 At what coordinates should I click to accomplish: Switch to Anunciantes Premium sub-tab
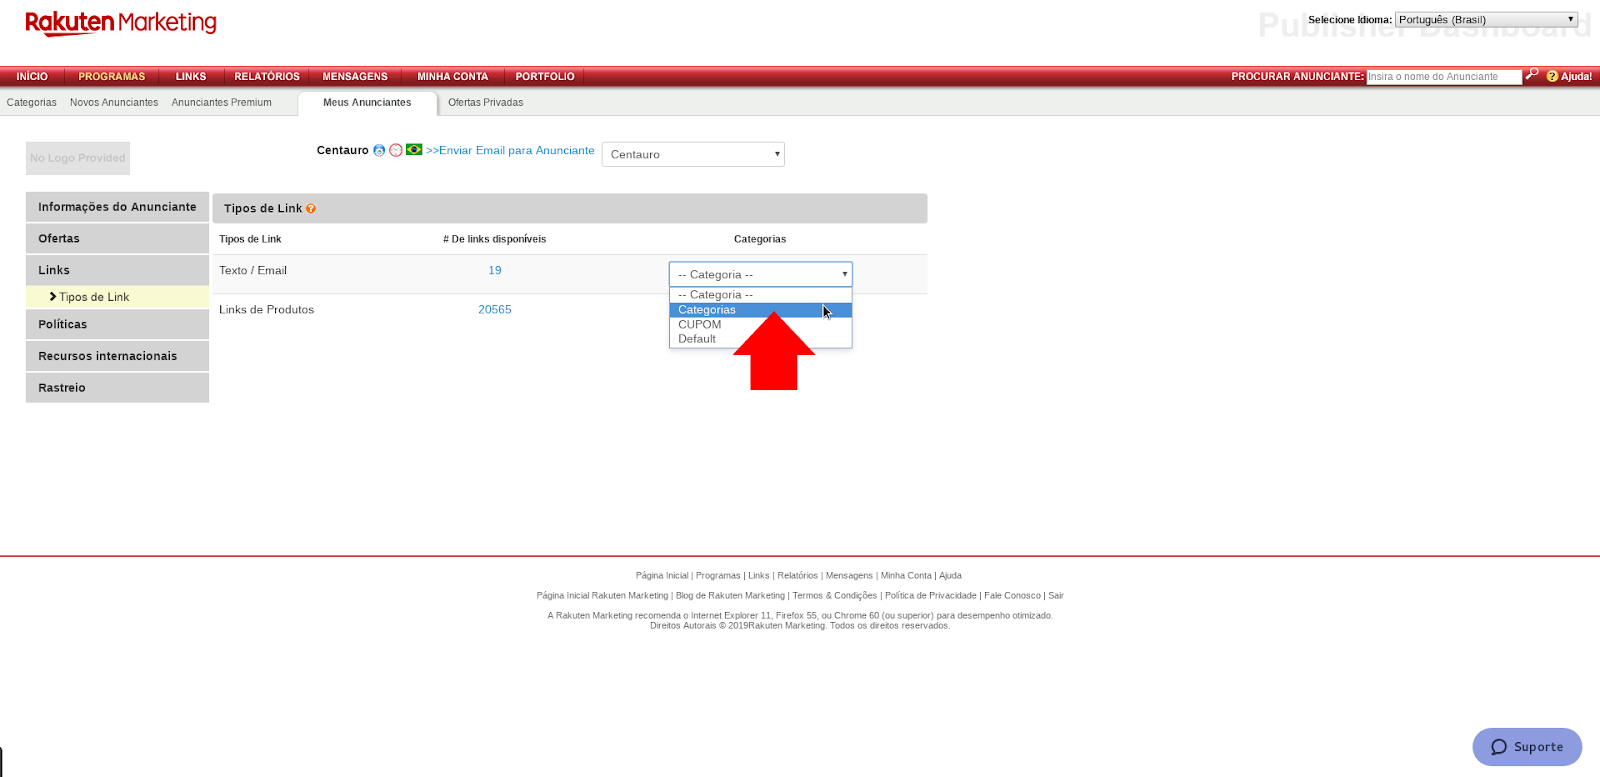tap(221, 102)
